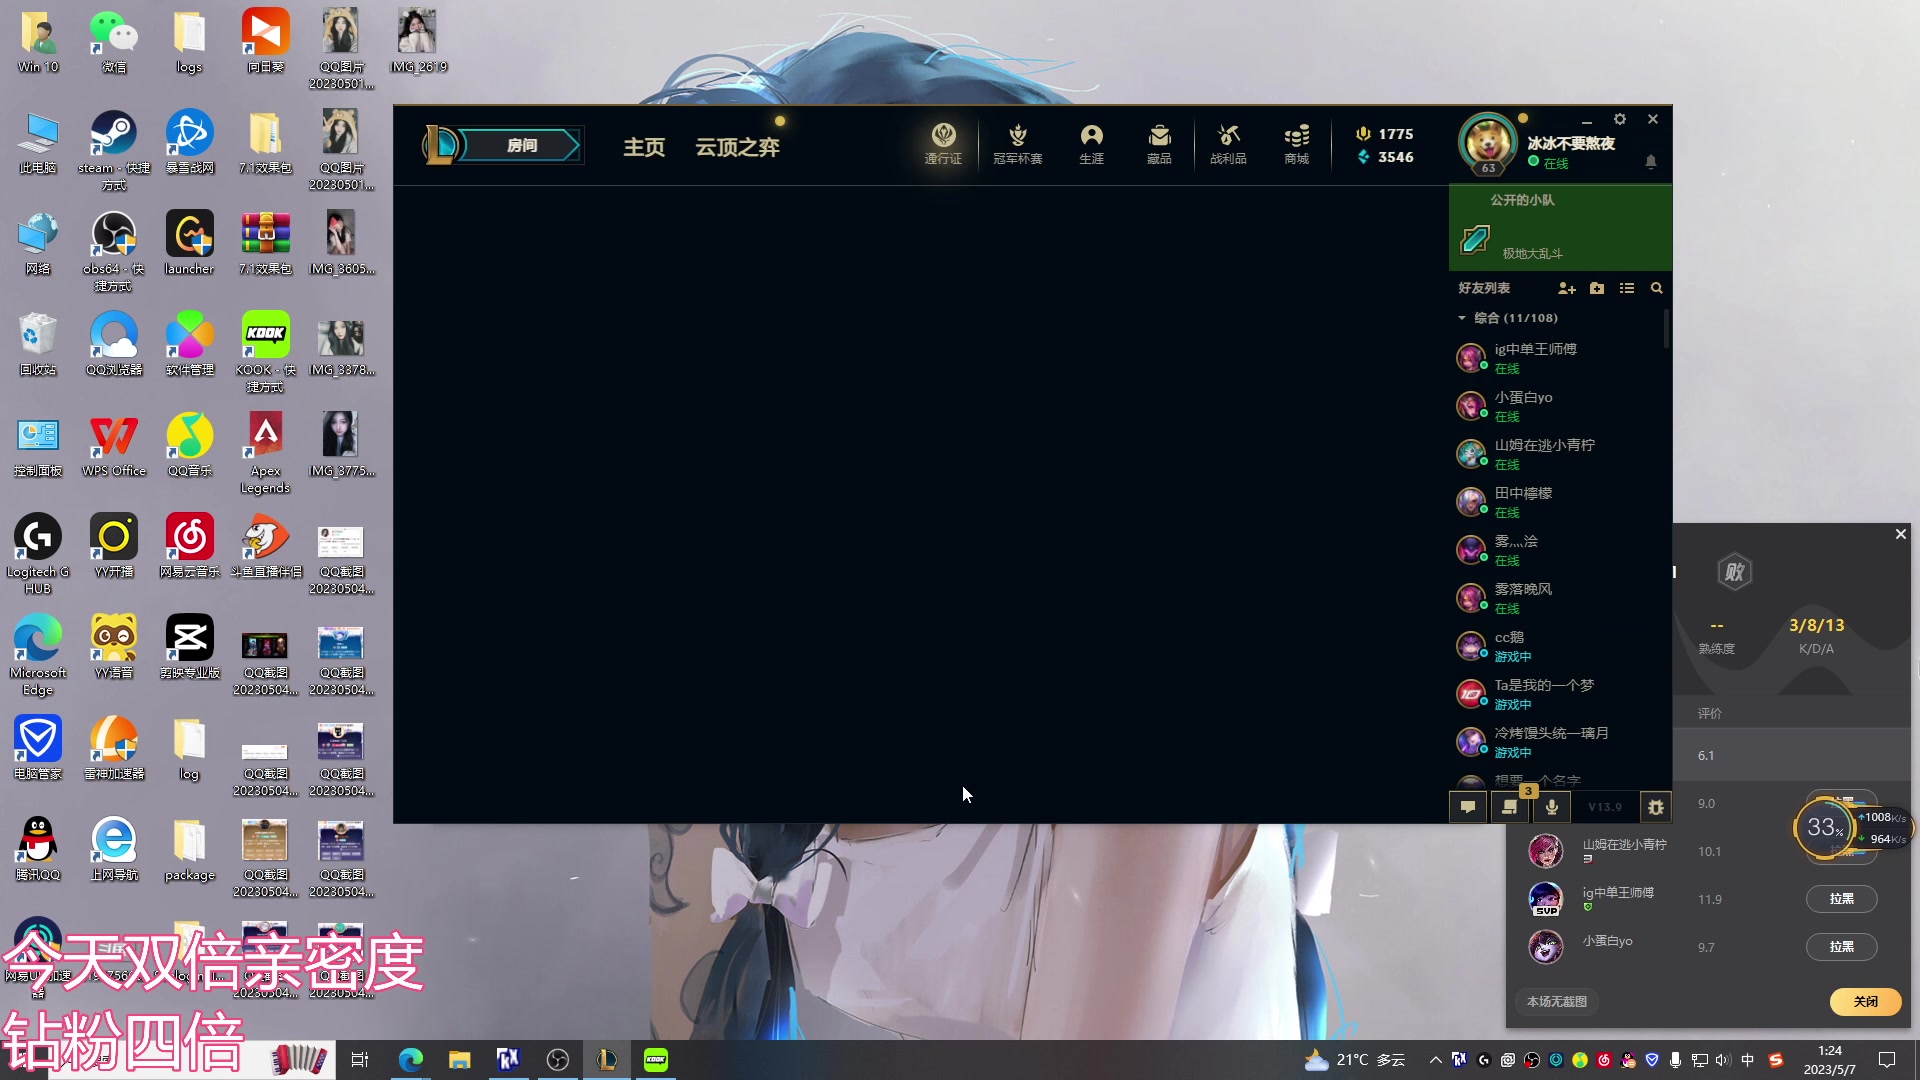Click the friend list scrollbar
This screenshot has width=1920, height=1080.
click(1667, 329)
